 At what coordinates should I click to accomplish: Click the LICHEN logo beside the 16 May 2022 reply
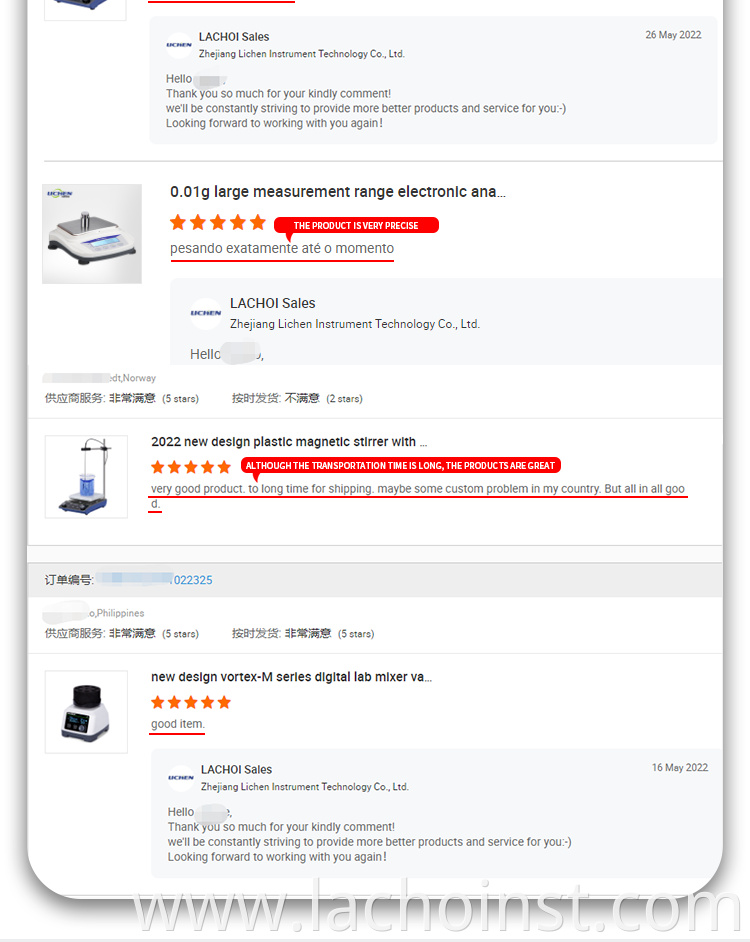click(x=181, y=777)
